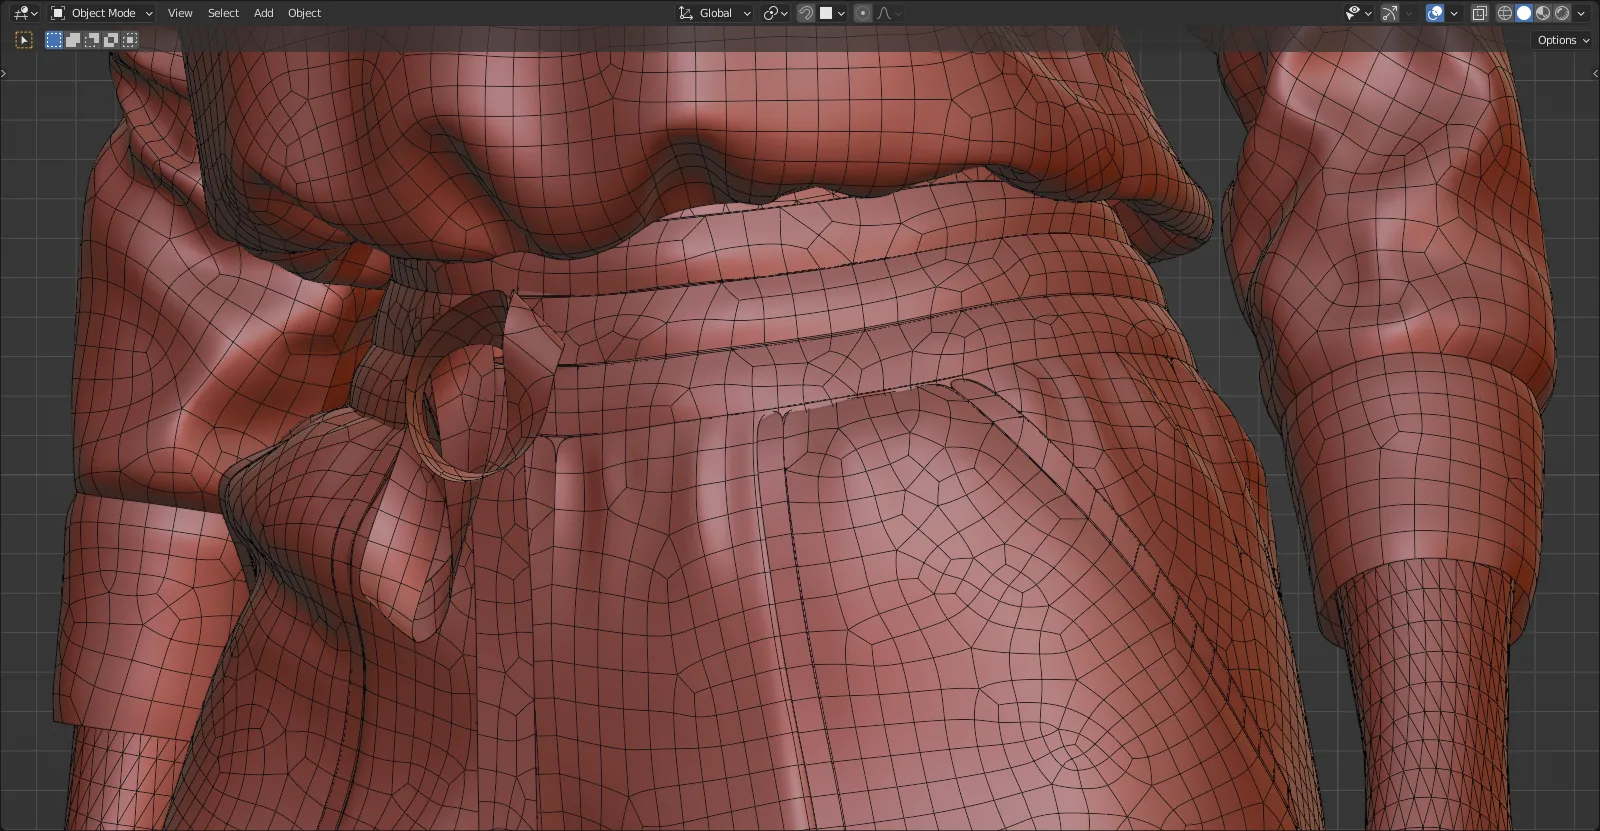Open the Global transform orientation dropdown

(715, 13)
